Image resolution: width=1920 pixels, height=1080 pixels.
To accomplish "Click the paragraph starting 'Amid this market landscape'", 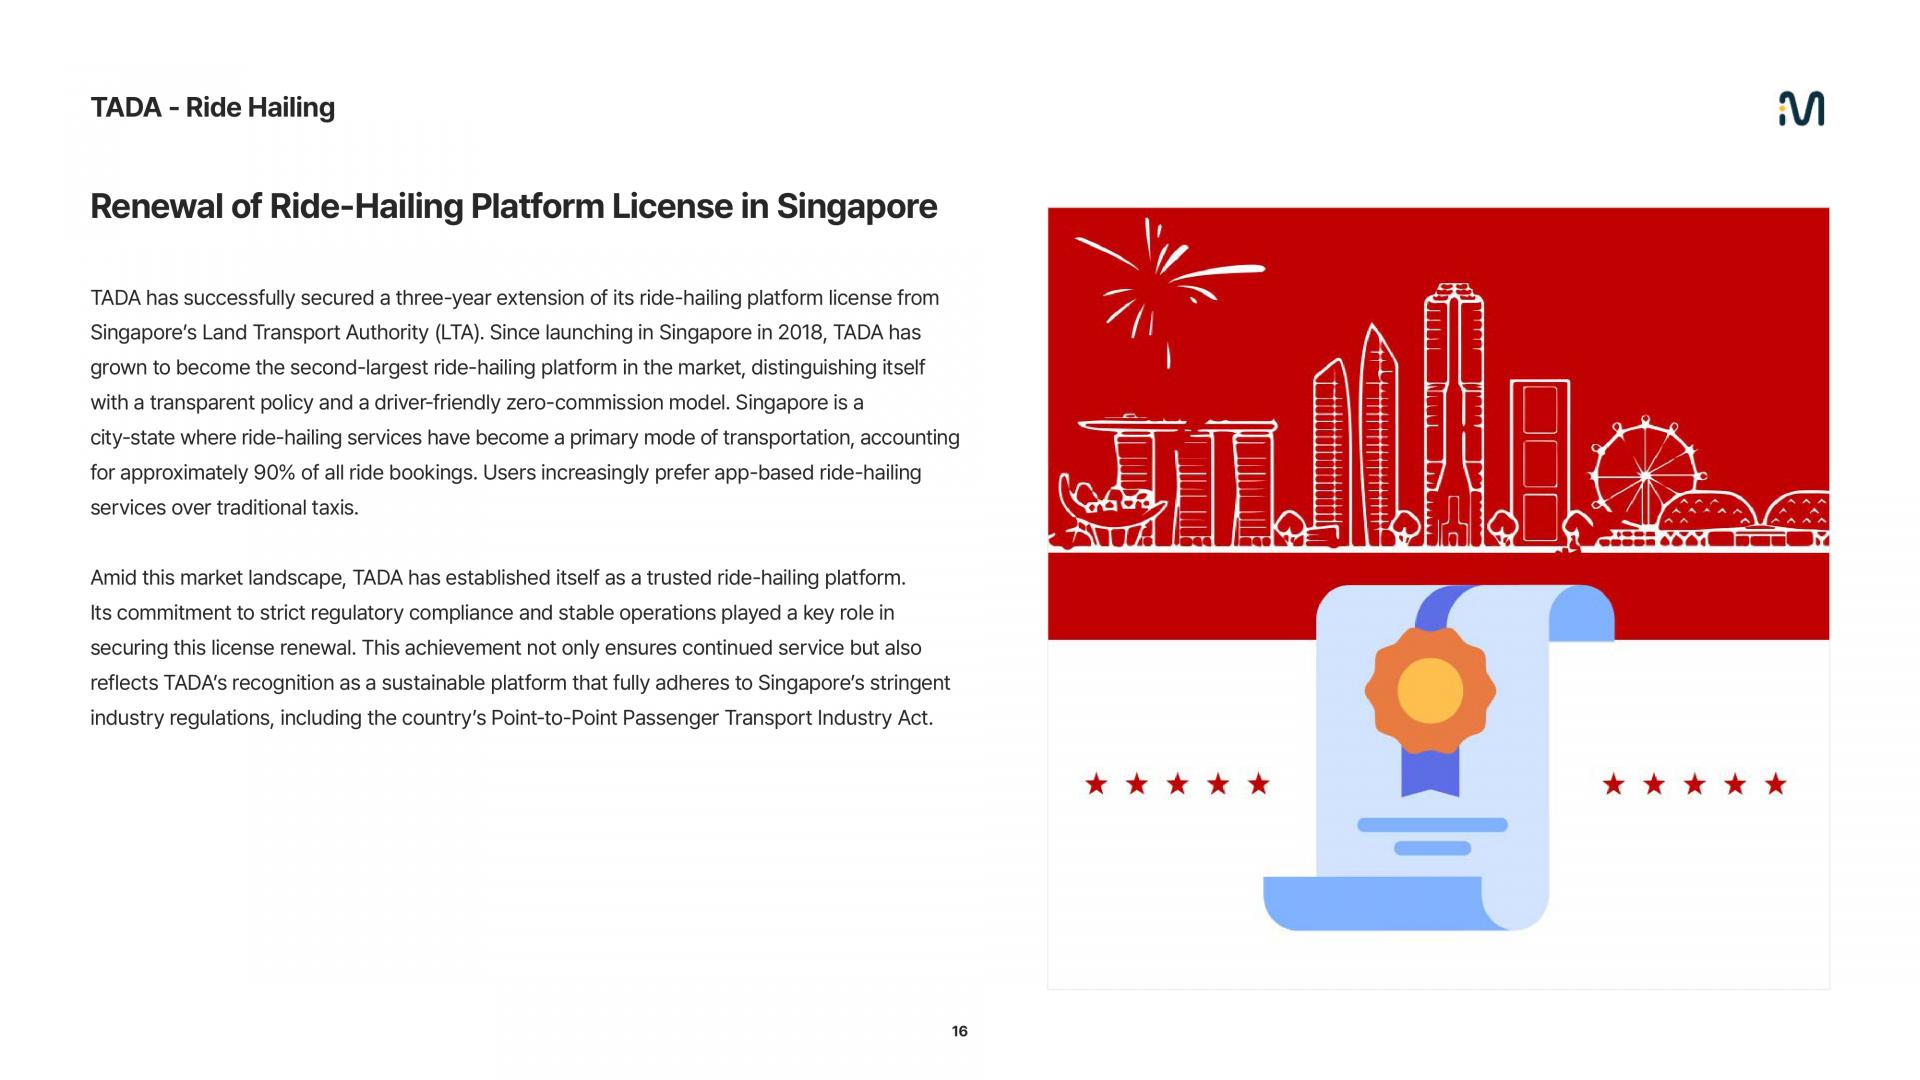I will pyautogui.click(x=520, y=648).
